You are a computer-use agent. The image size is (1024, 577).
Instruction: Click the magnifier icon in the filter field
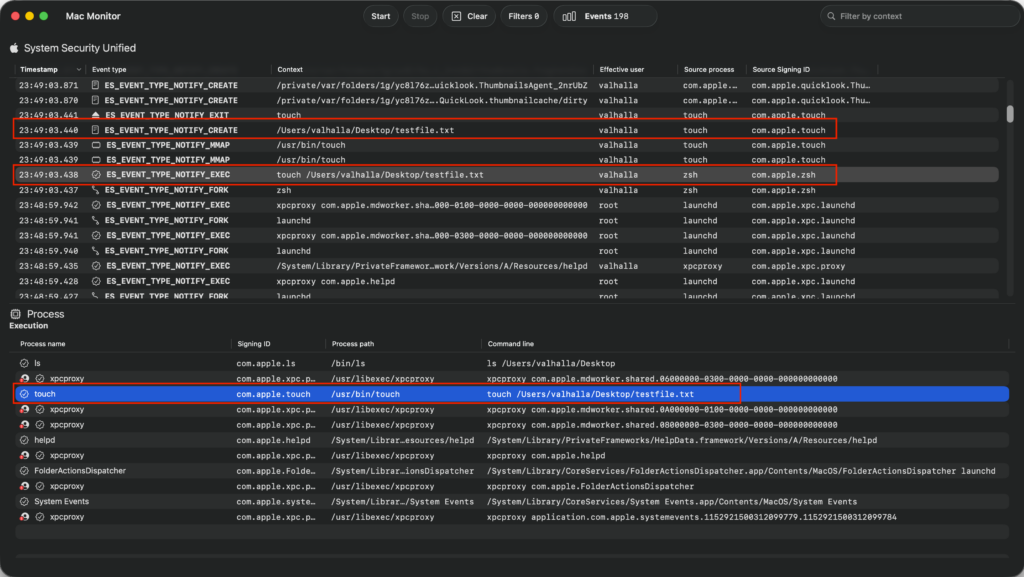click(x=831, y=16)
